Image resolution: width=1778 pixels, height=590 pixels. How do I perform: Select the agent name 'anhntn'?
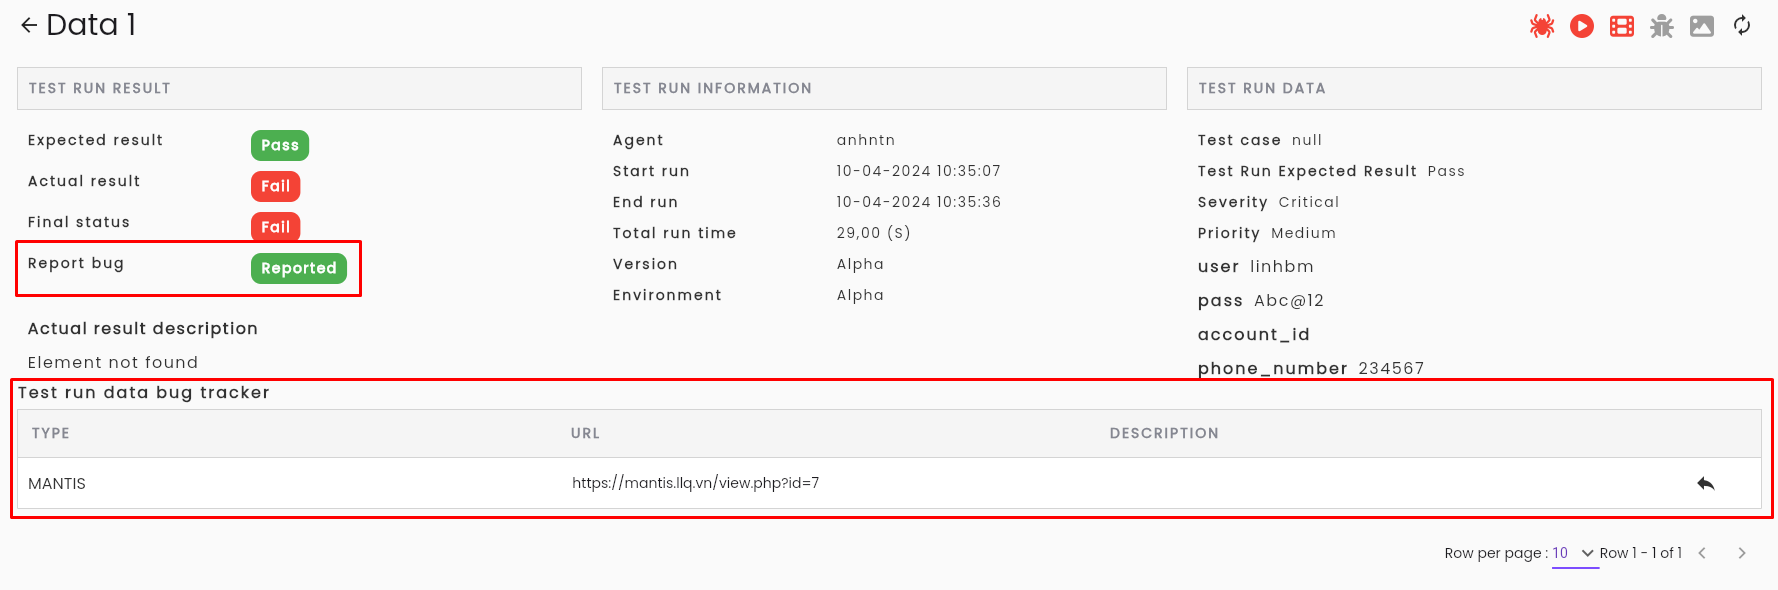coord(866,140)
